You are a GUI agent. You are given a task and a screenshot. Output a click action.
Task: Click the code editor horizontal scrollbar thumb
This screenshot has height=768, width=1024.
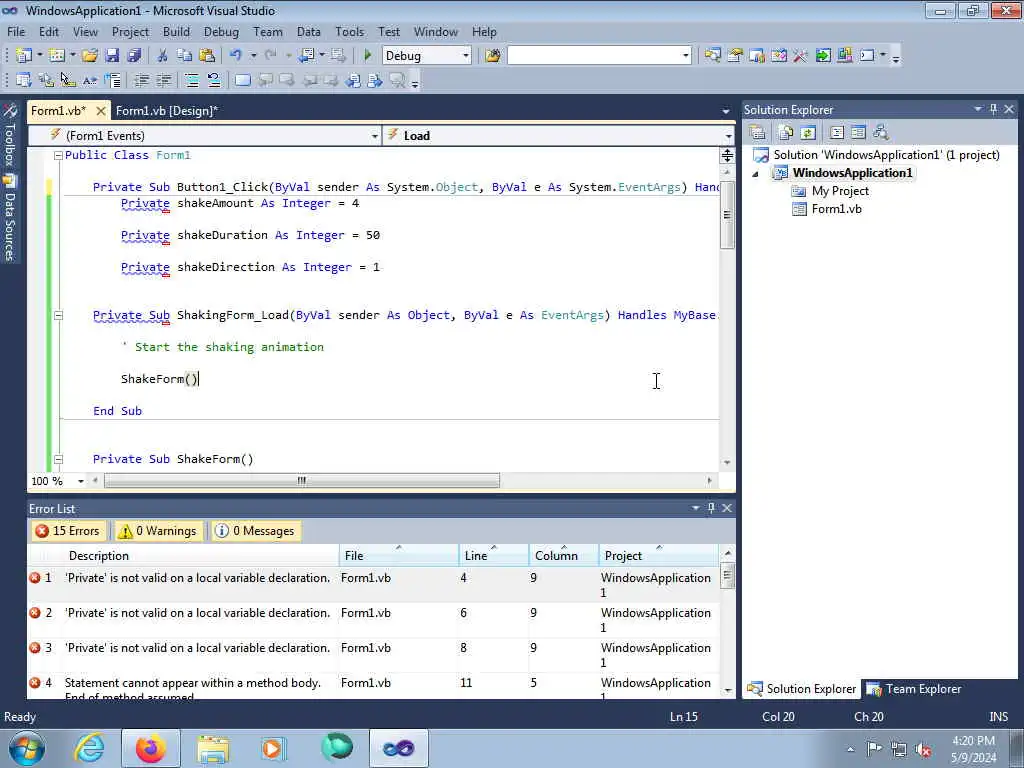302,481
